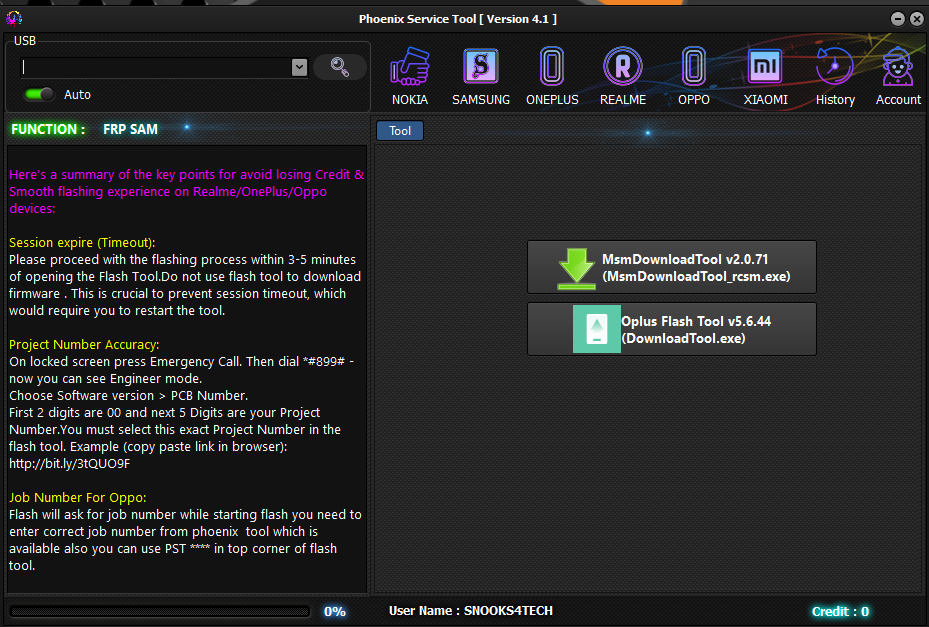Click the Project Number Accuracy heading
This screenshot has height=627, width=929.
(x=84, y=344)
